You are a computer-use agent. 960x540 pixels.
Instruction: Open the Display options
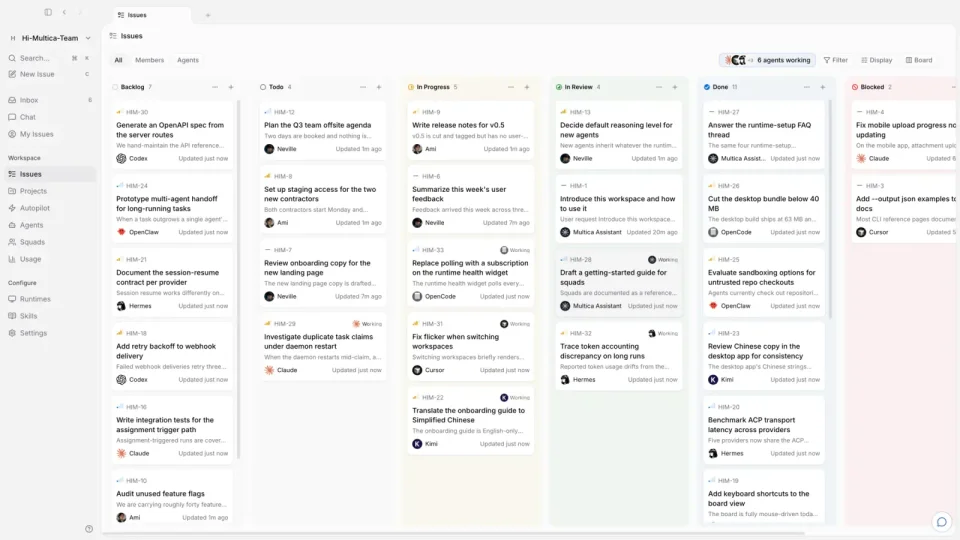pyautogui.click(x=877, y=60)
